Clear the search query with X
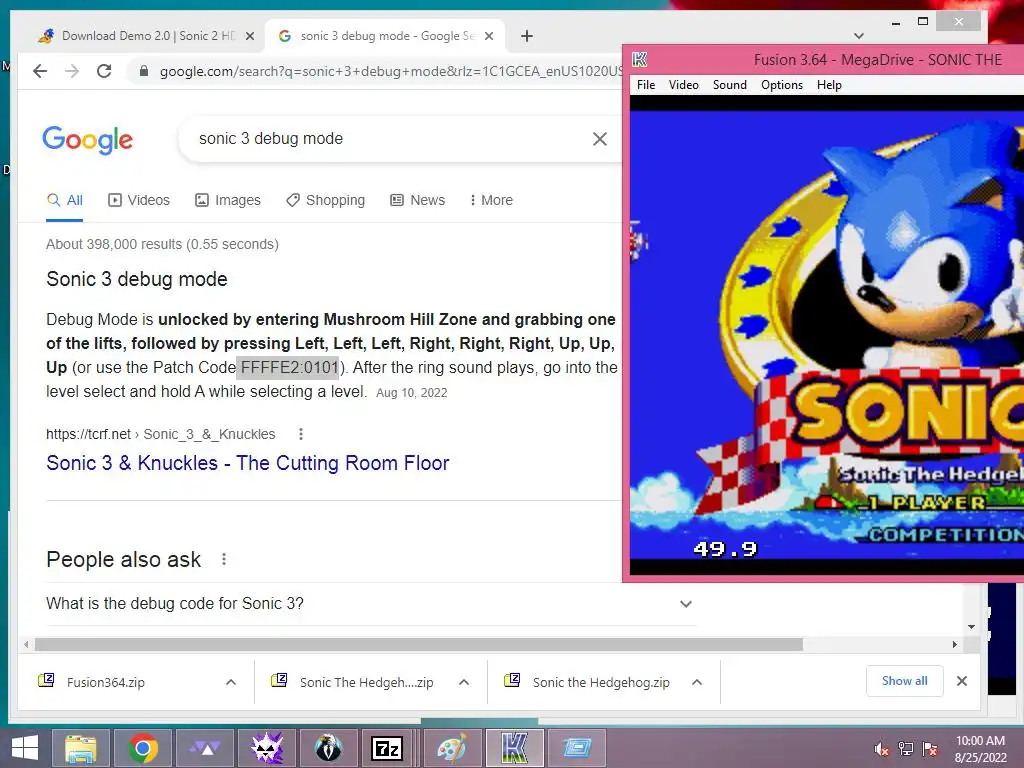Image resolution: width=1024 pixels, height=768 pixels. coord(600,138)
